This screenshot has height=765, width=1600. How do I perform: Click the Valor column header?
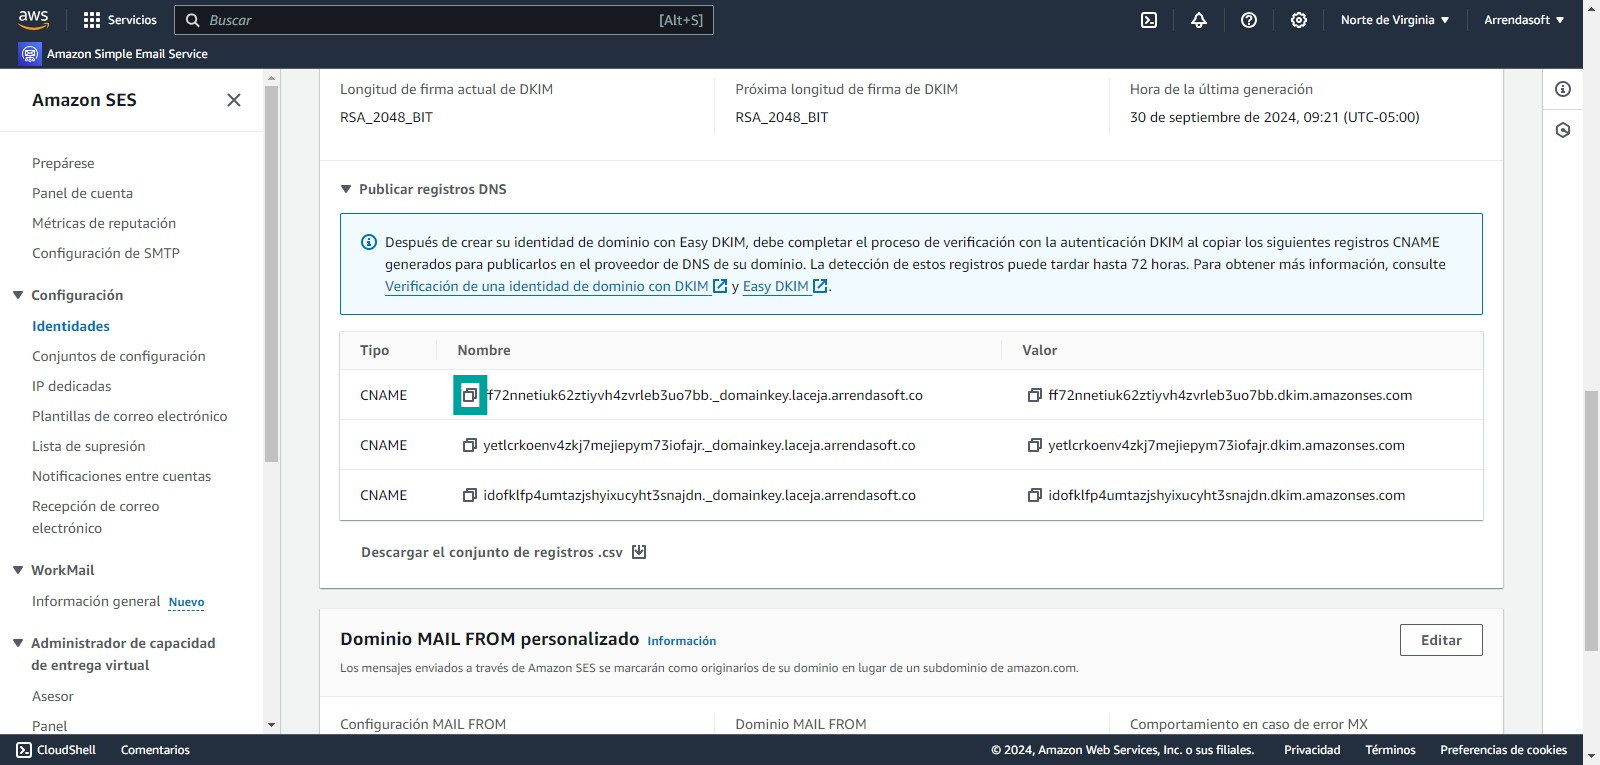(x=1039, y=350)
